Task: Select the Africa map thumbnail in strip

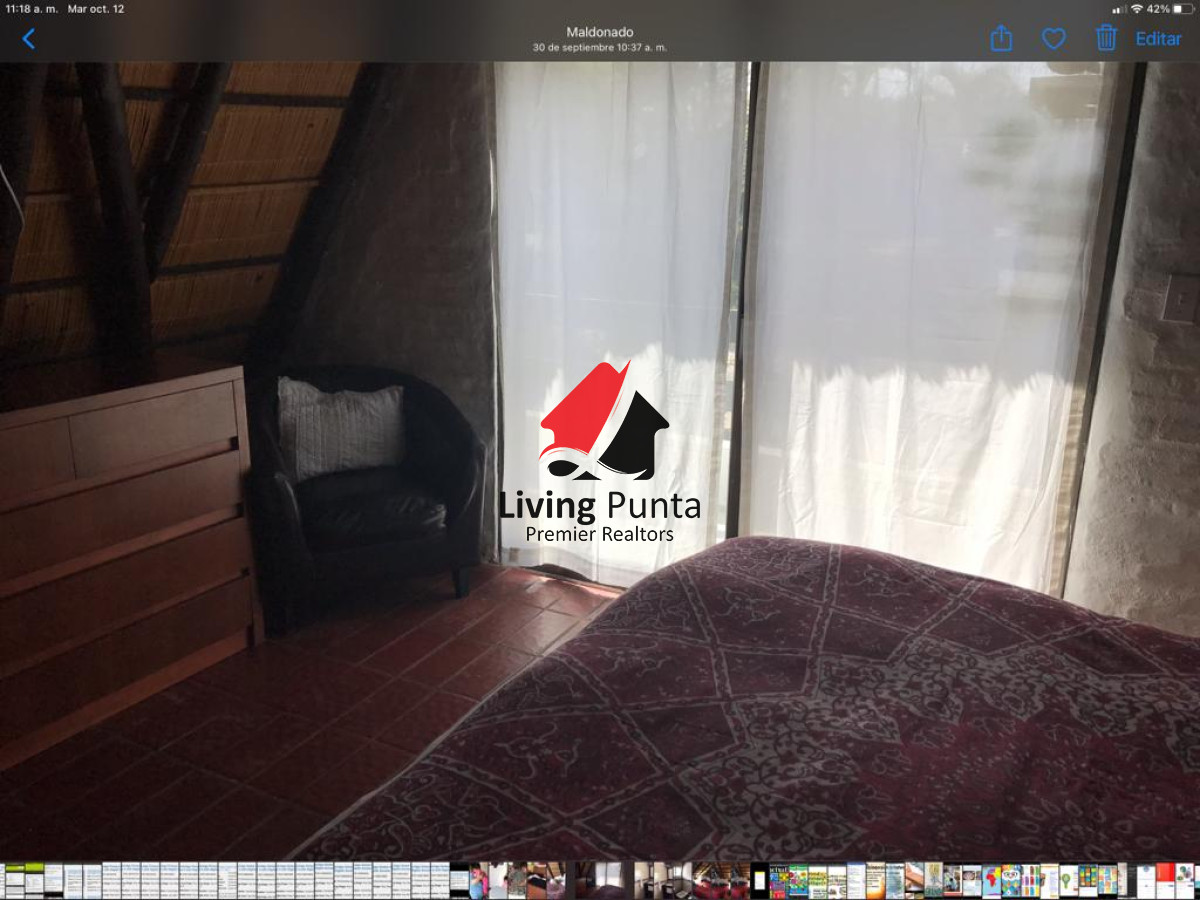Action: [992, 880]
